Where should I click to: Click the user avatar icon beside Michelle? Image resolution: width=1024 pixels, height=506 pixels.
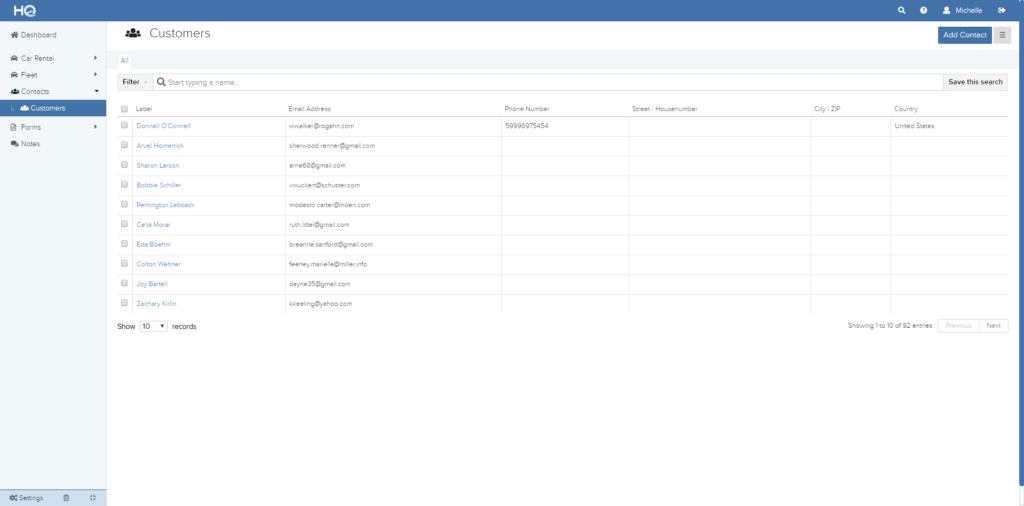(x=946, y=10)
